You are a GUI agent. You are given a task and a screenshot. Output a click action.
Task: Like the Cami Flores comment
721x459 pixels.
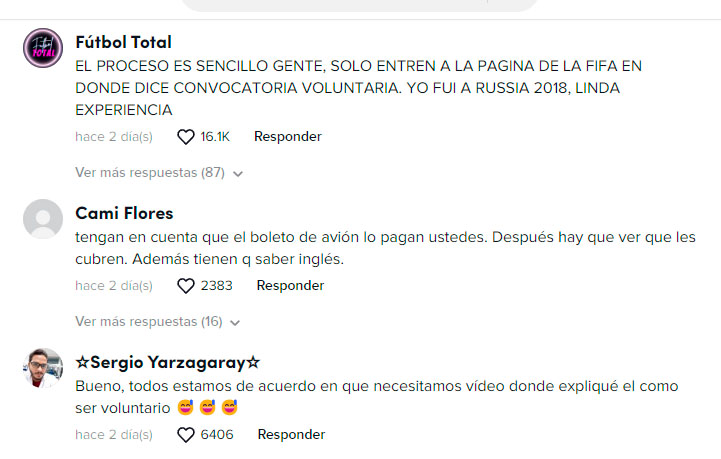(x=186, y=286)
